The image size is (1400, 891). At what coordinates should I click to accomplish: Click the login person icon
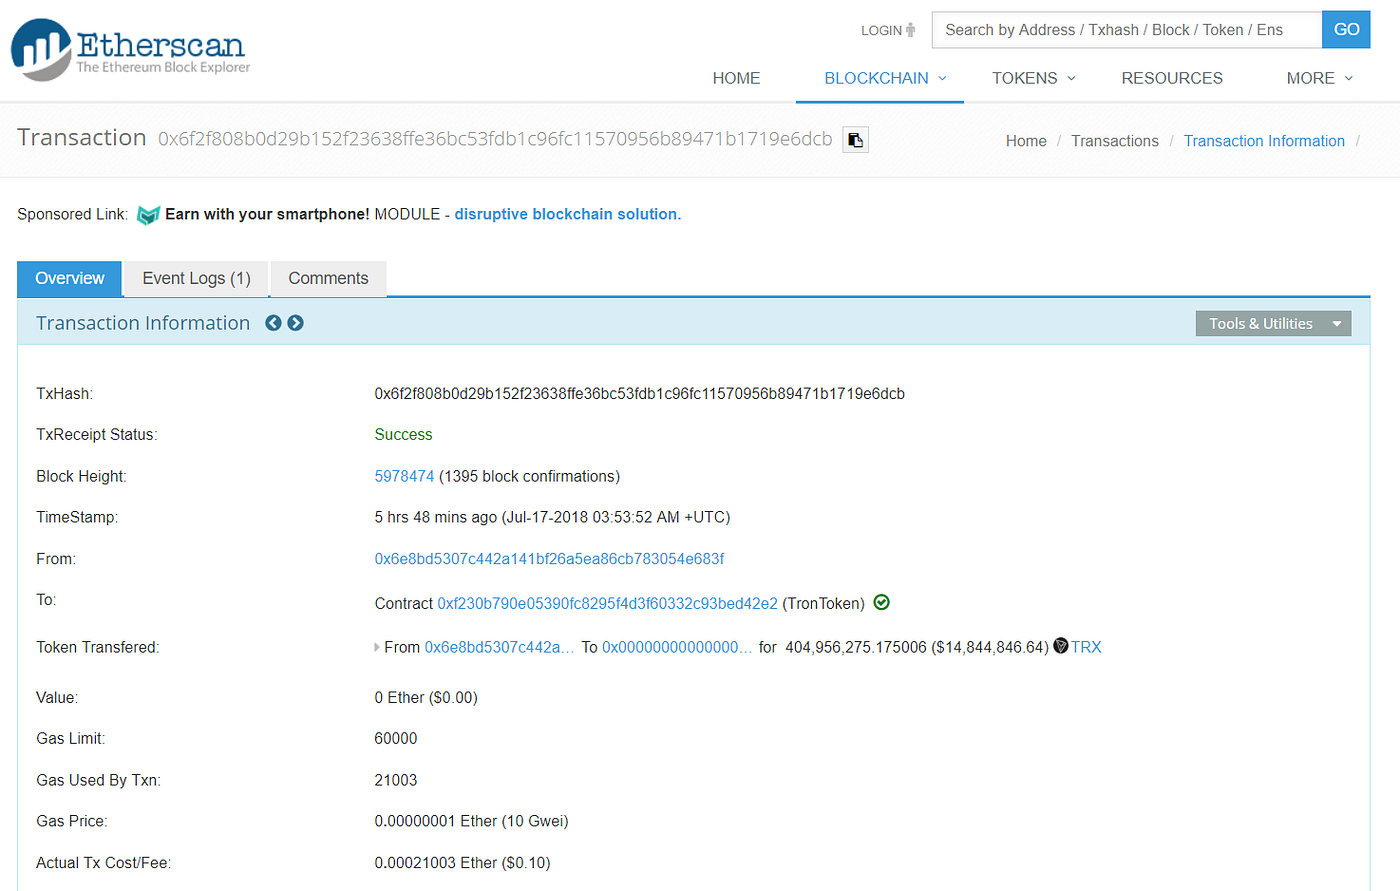tap(911, 30)
